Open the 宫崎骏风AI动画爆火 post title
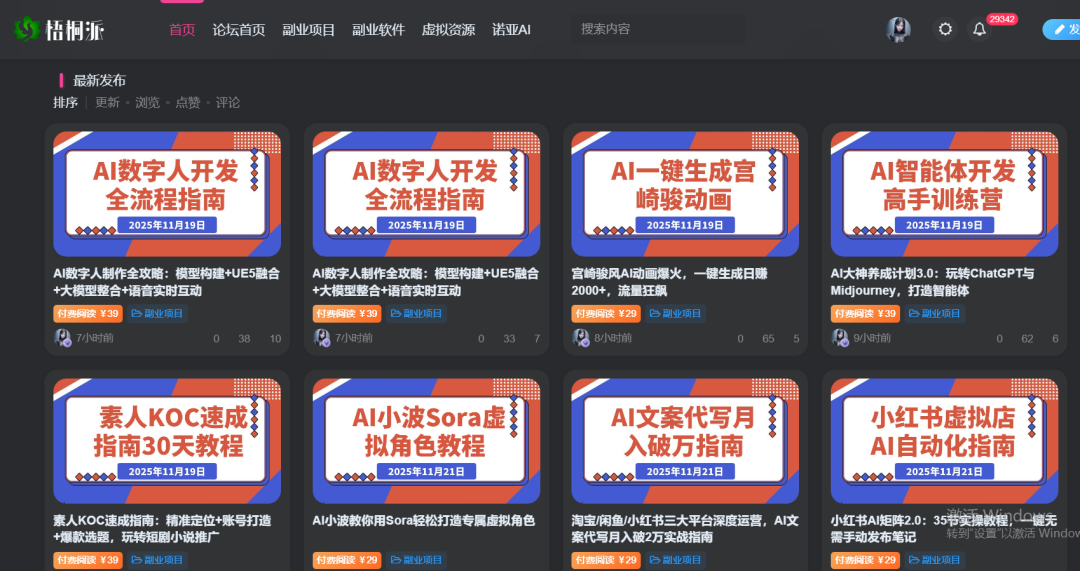The width and height of the screenshot is (1080, 571). tap(669, 282)
